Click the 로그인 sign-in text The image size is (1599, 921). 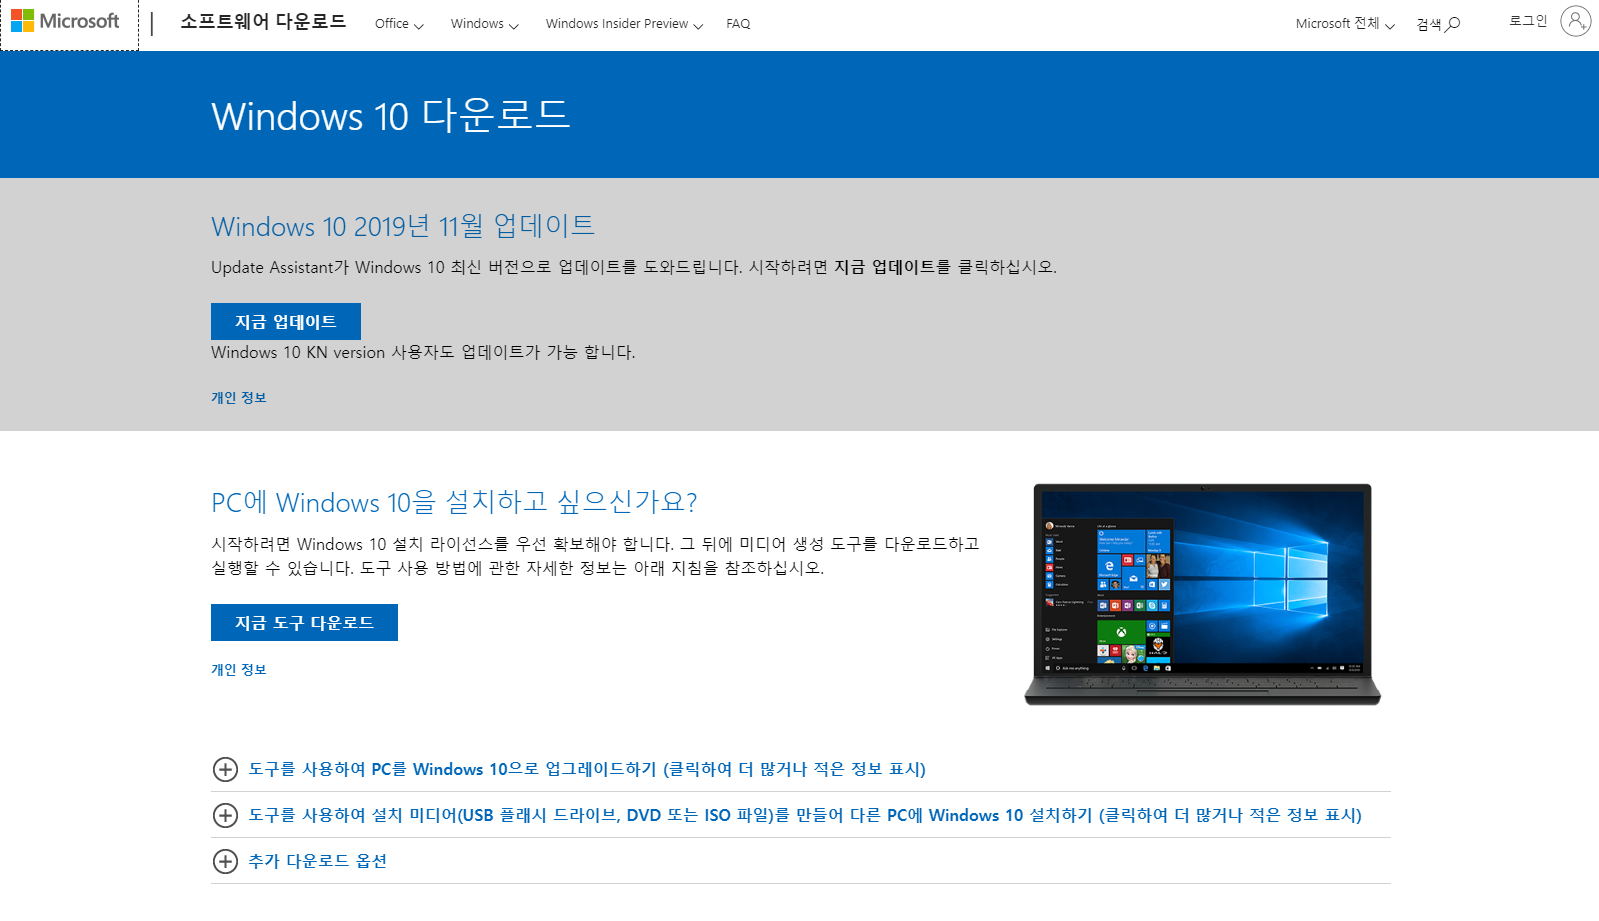(1527, 21)
